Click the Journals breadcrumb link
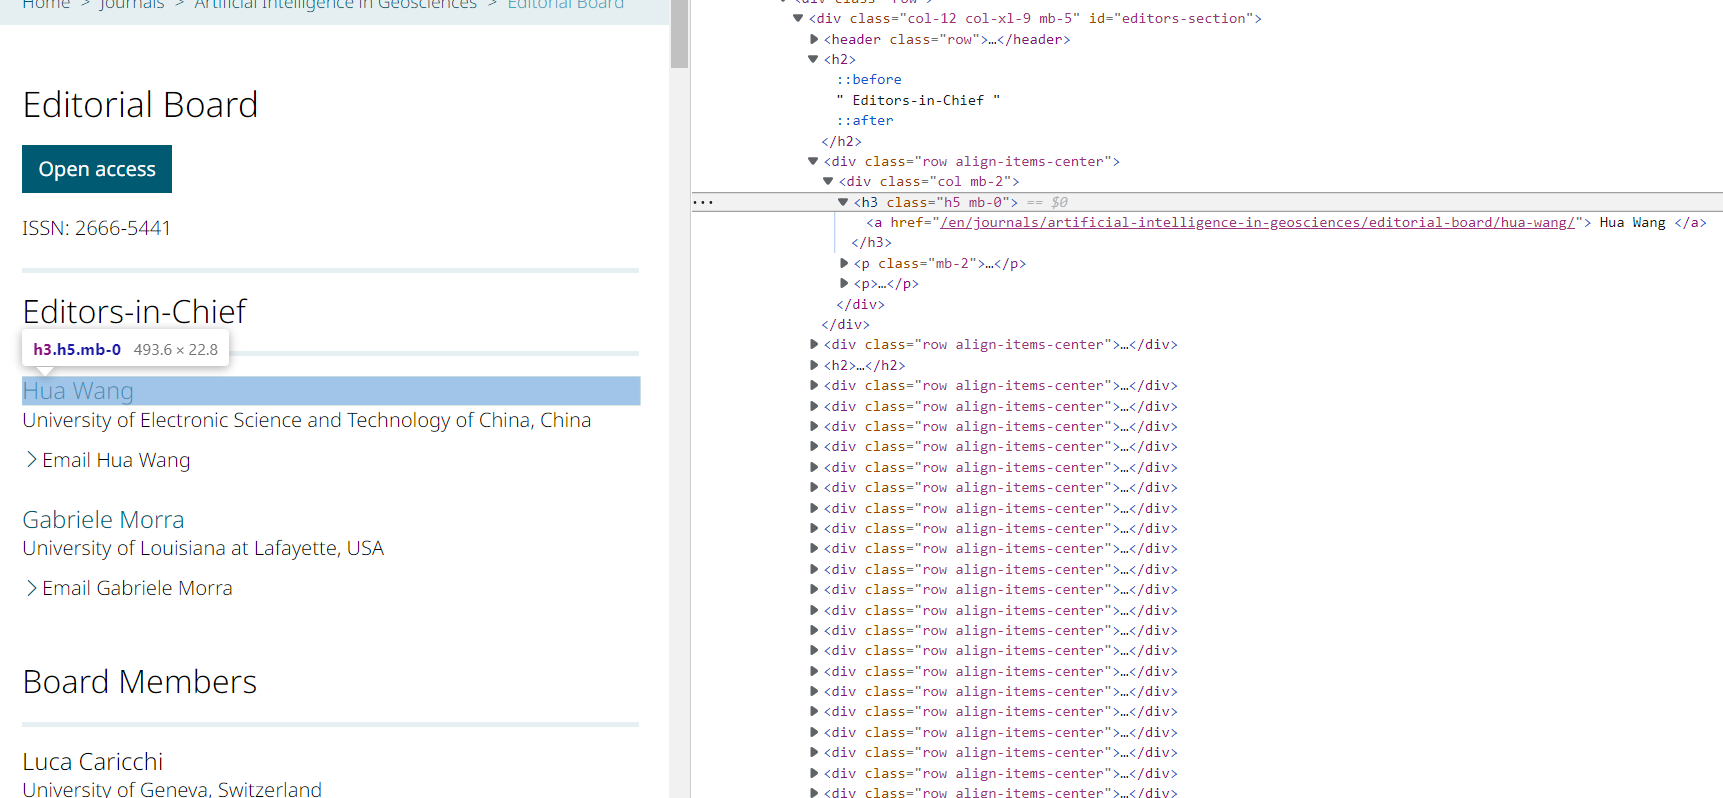Screen dimensions: 1723x798 tap(132, 5)
